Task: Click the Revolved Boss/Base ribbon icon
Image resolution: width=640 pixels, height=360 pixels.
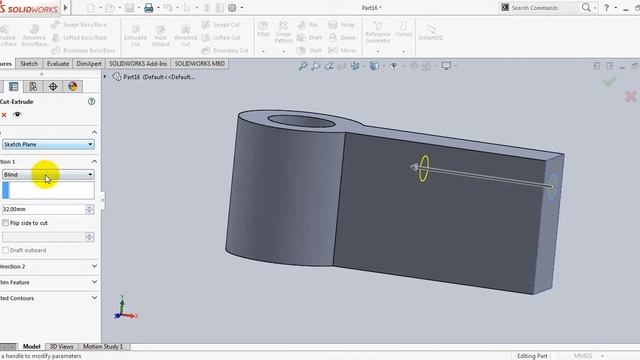Action: (x=34, y=35)
